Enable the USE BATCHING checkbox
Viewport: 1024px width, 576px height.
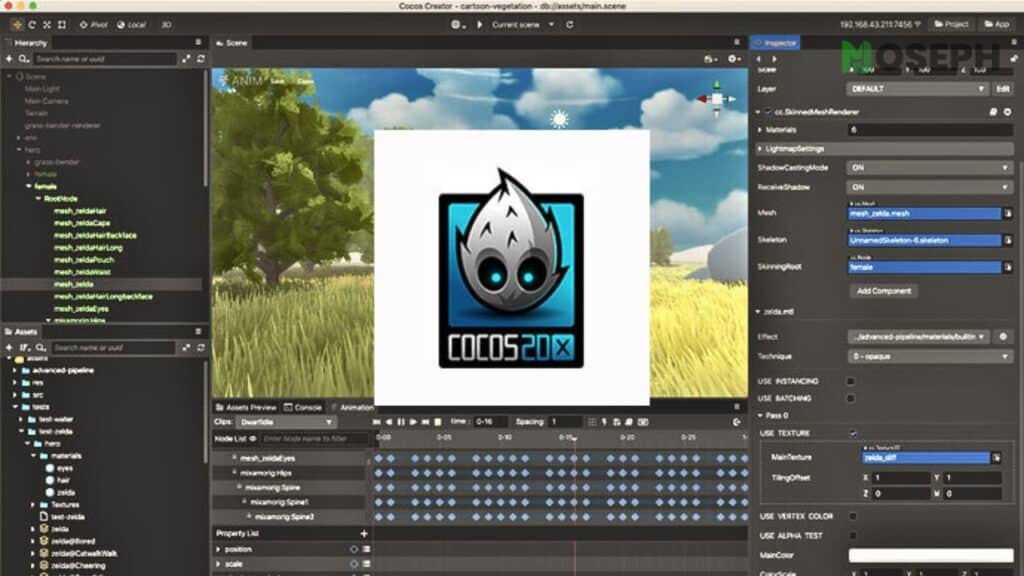tap(850, 398)
